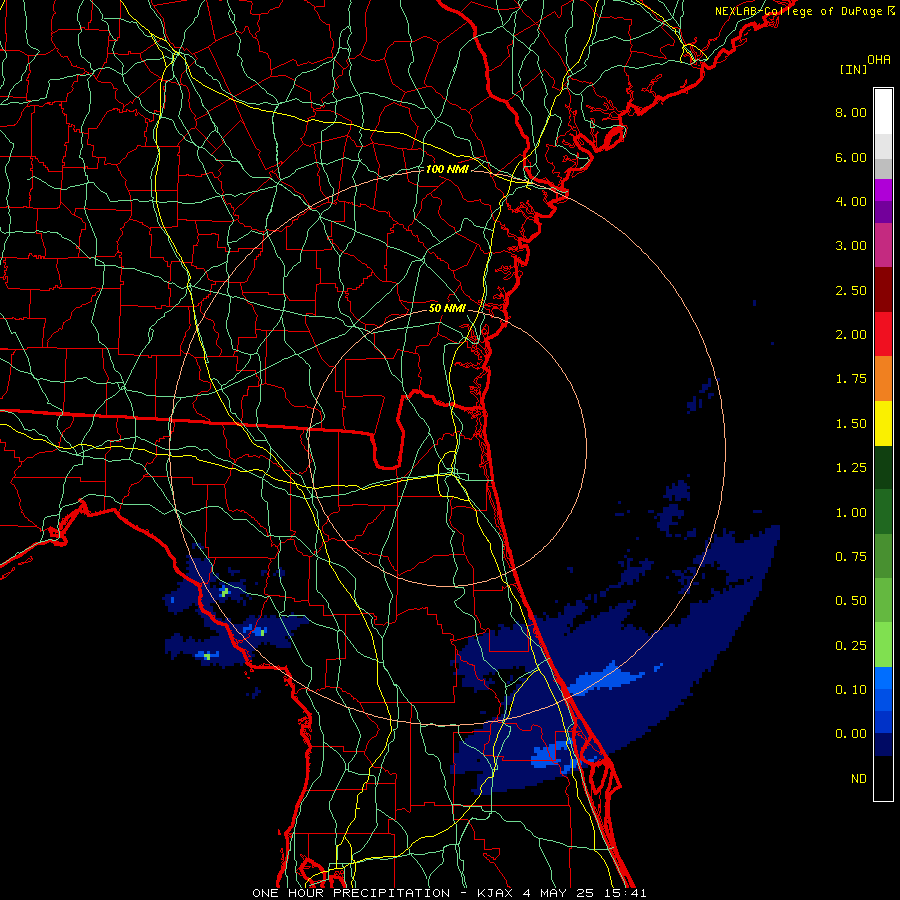
Task: Select the 0.00 legend value
Action: pyautogui.click(x=851, y=734)
